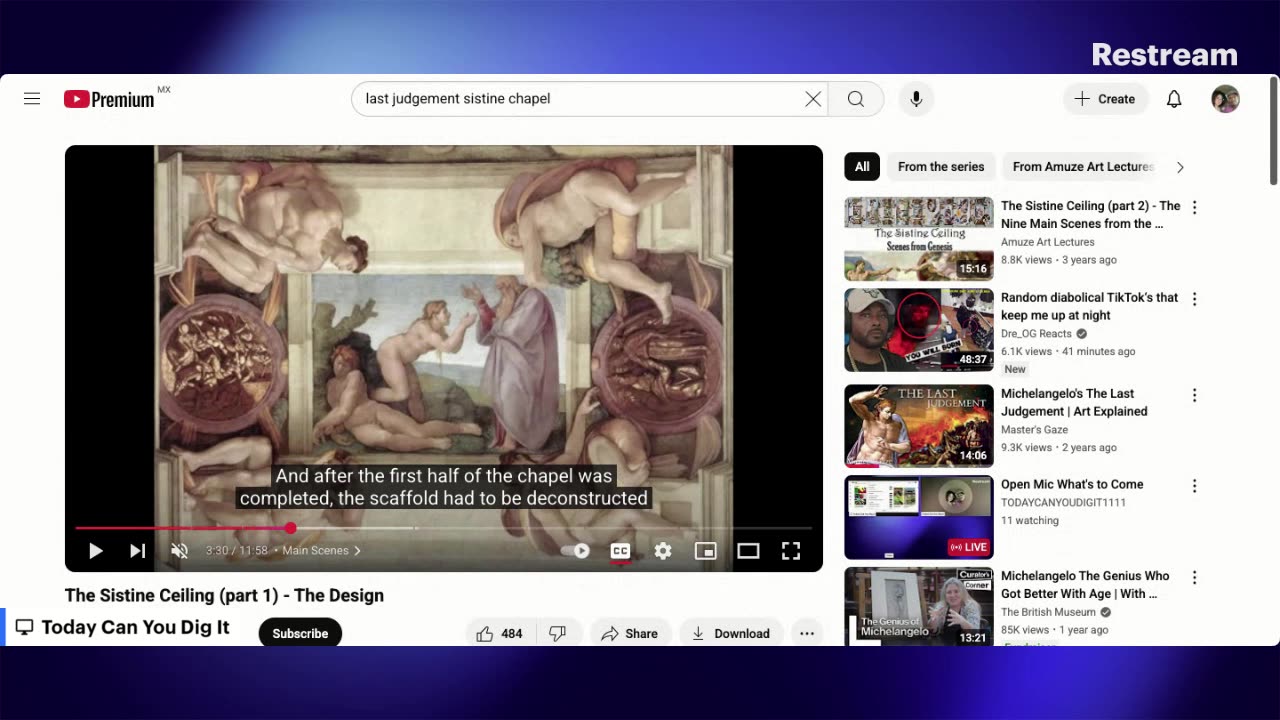
Task: Turn off closed captions
Action: coord(620,551)
